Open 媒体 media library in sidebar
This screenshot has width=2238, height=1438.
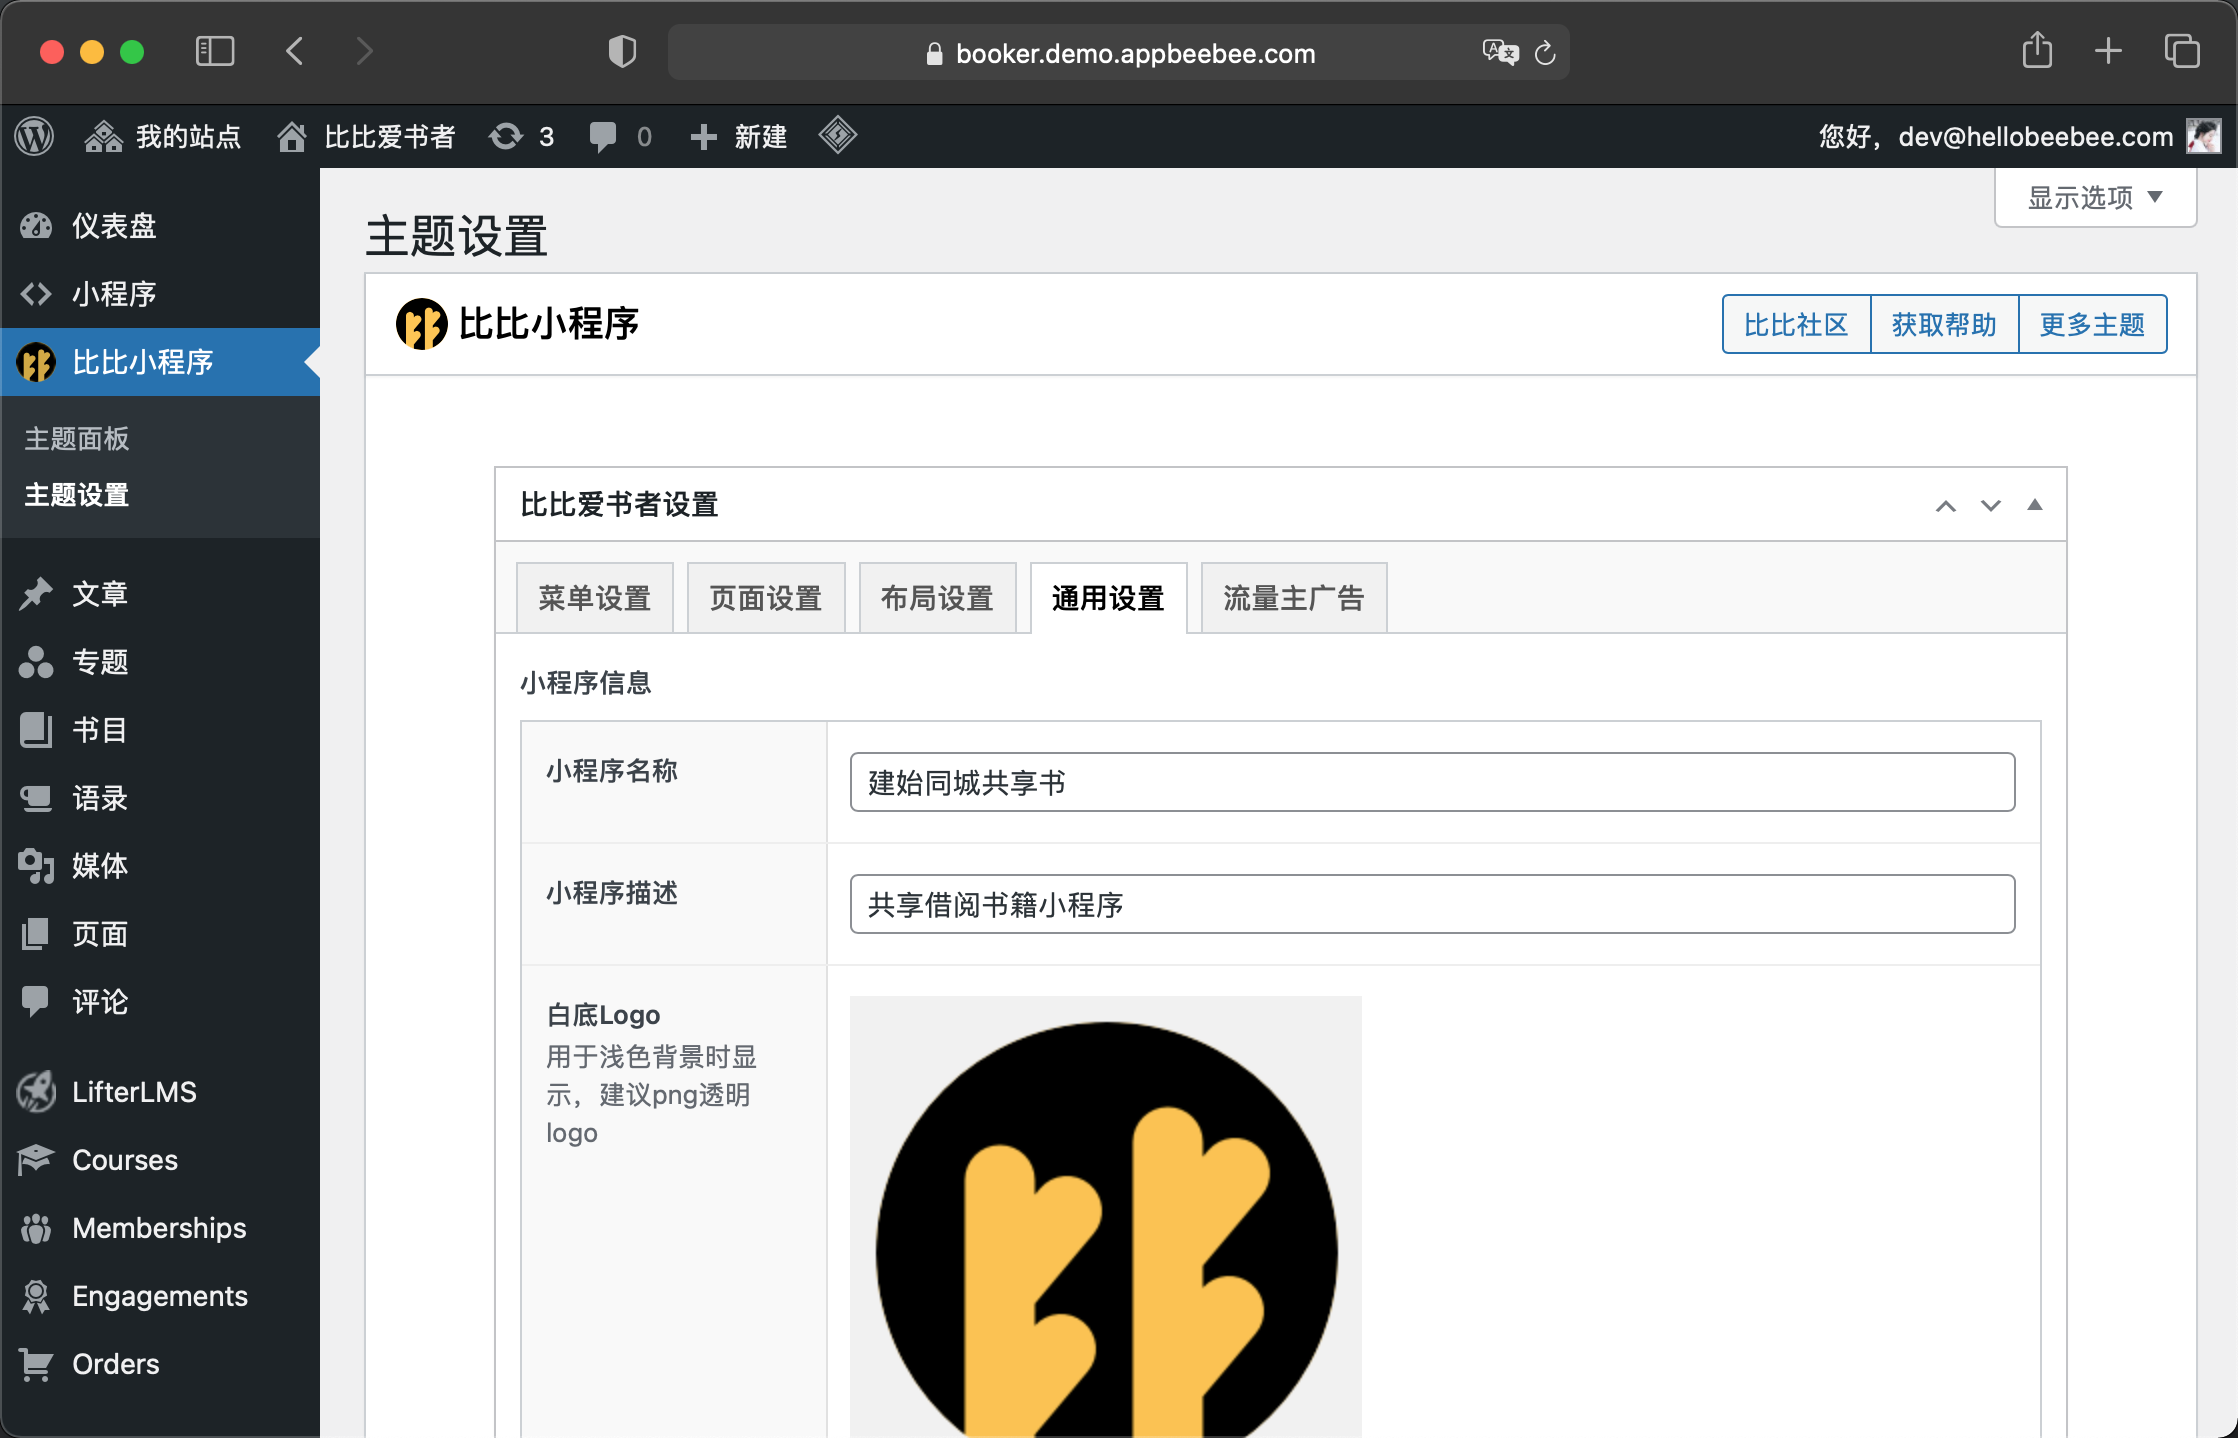99,866
